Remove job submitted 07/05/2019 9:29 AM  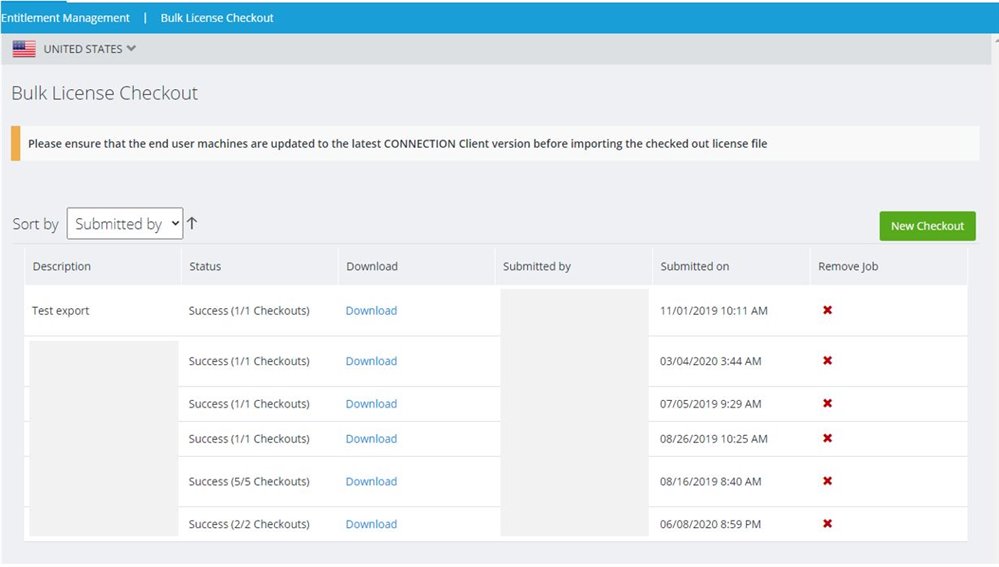pyautogui.click(x=827, y=404)
